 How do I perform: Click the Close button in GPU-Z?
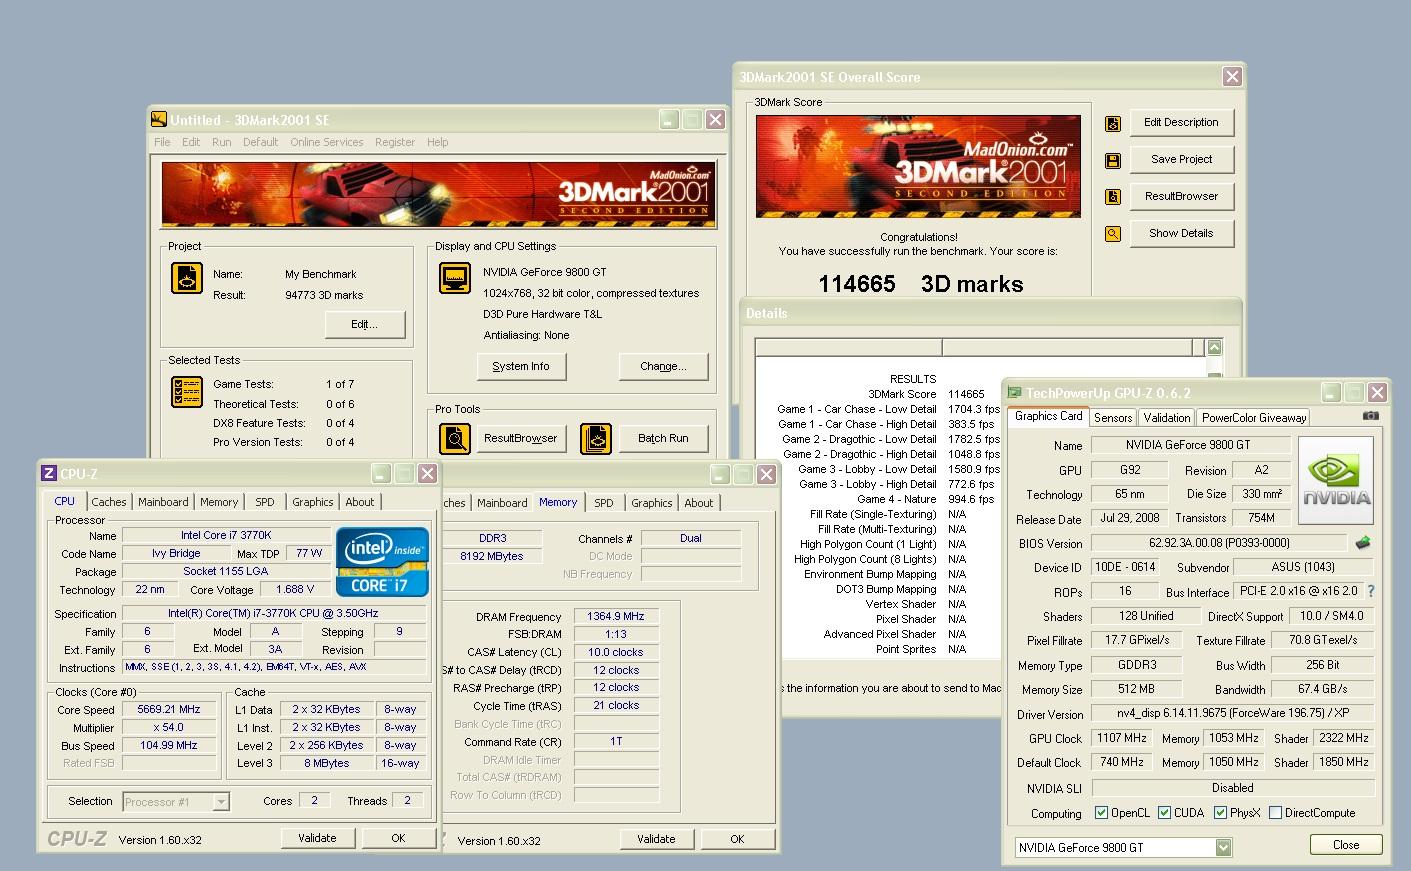(x=1346, y=845)
